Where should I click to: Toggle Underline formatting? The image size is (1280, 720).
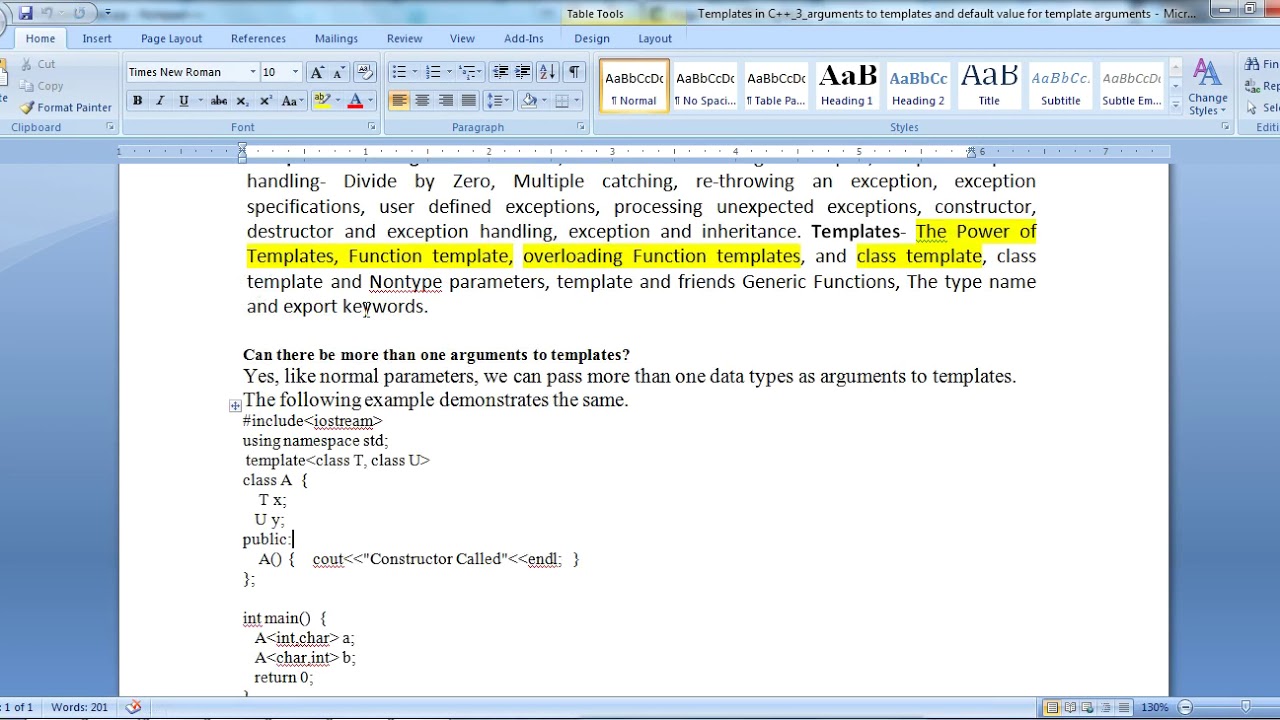[183, 101]
